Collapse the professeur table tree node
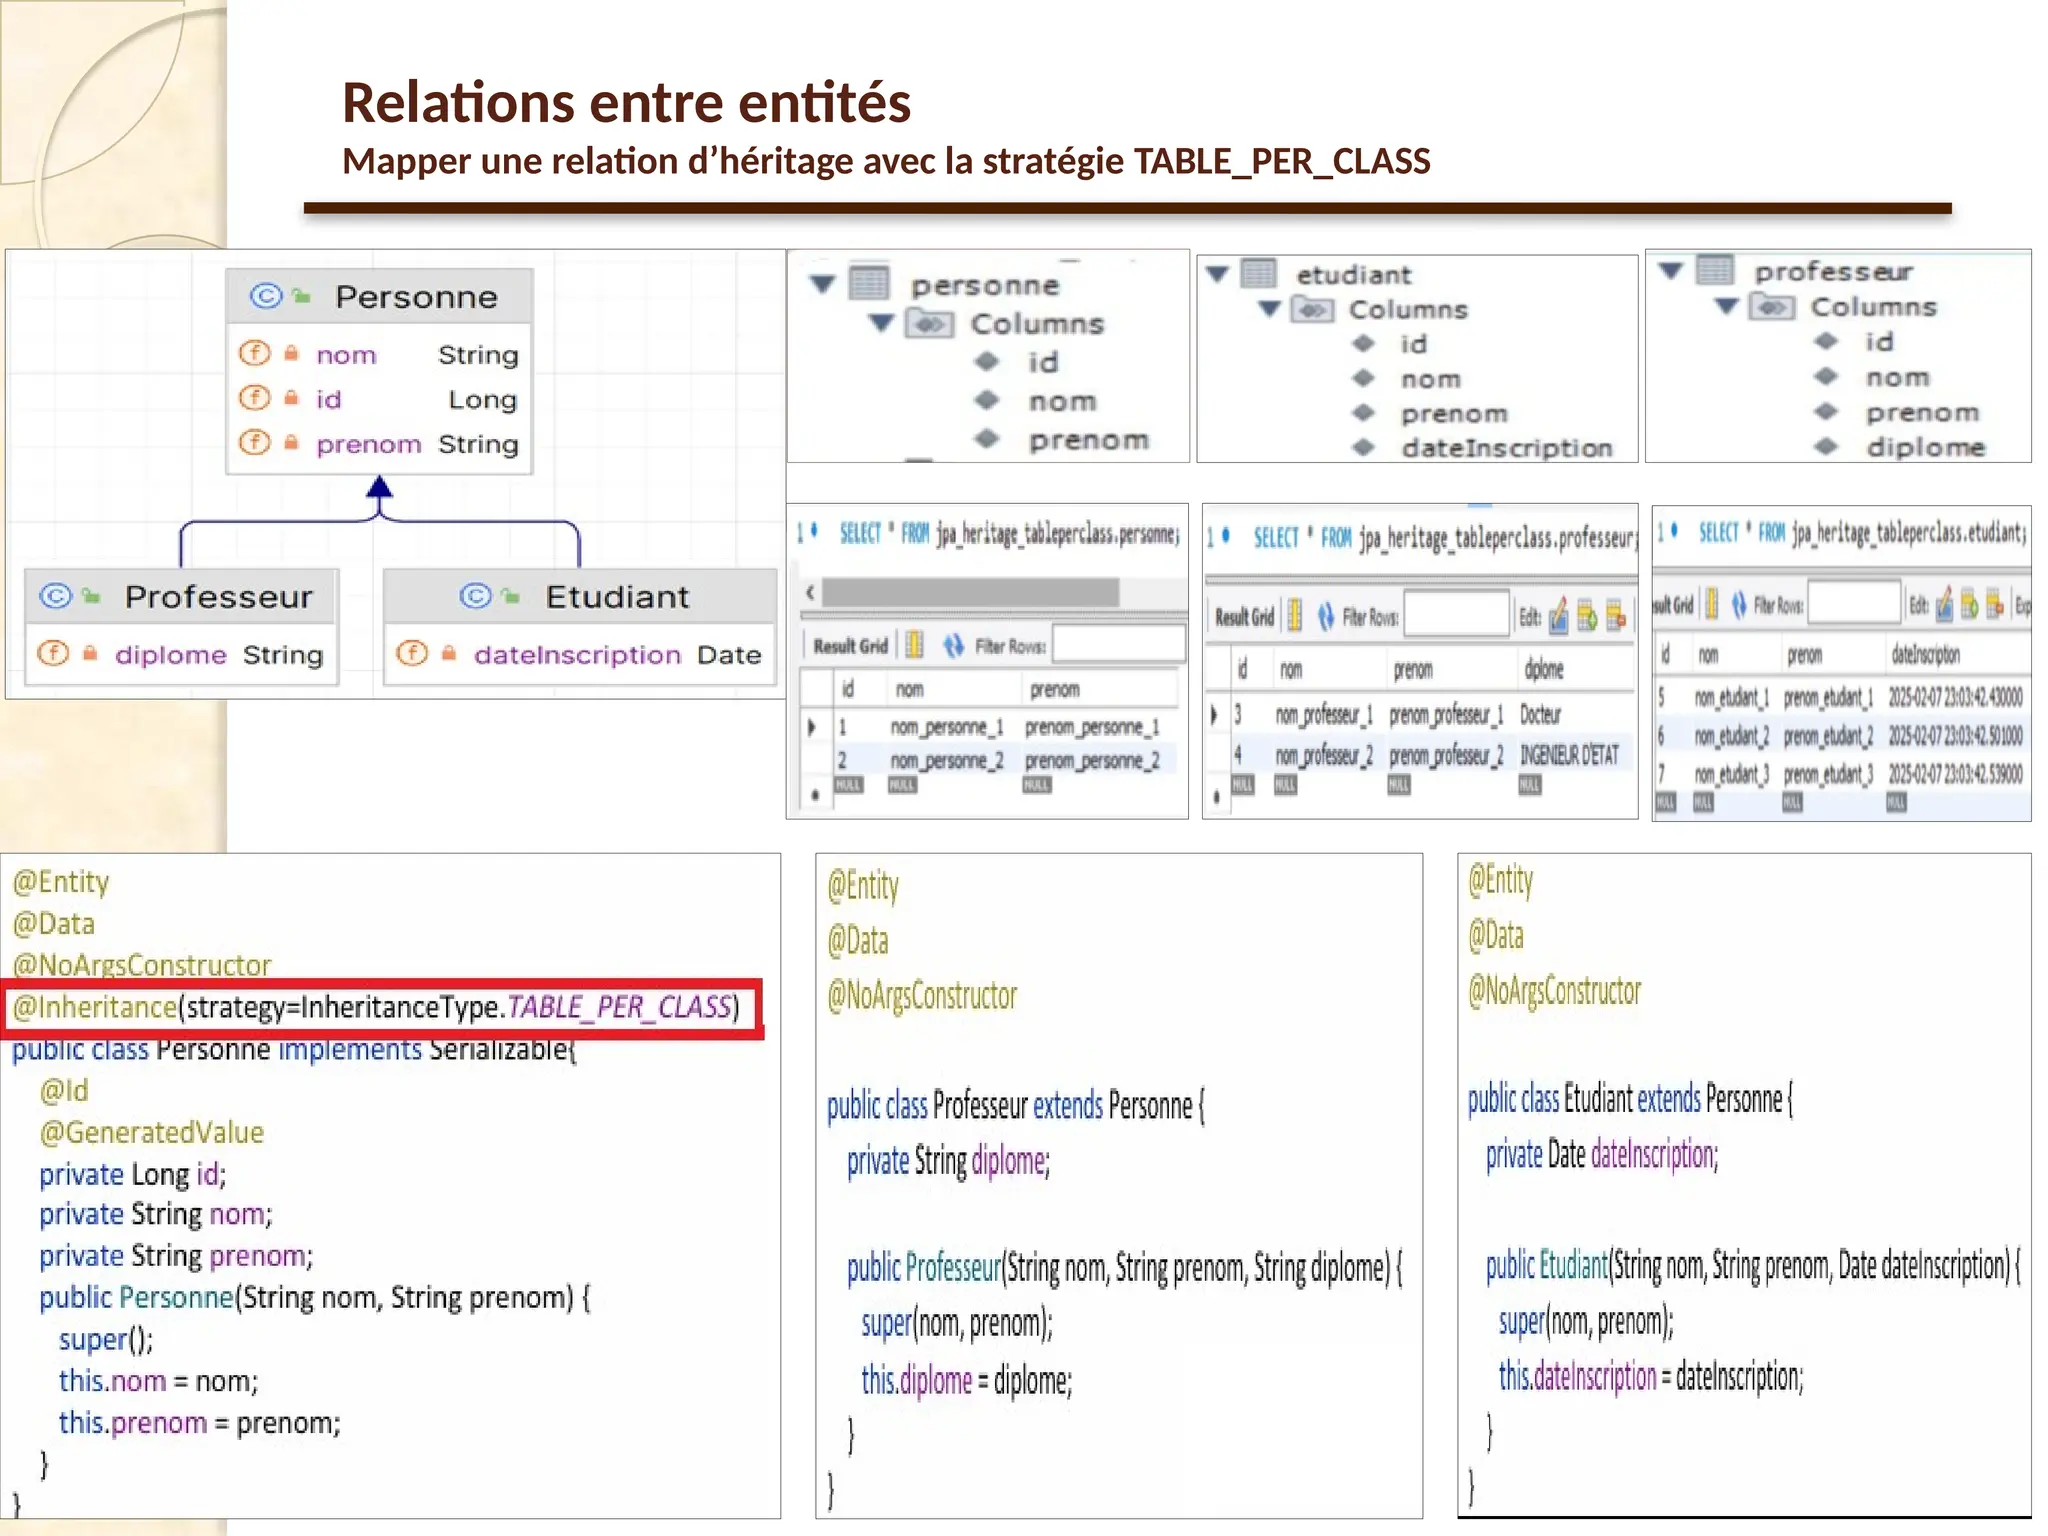This screenshot has width=2048, height=1536. coord(1671,270)
